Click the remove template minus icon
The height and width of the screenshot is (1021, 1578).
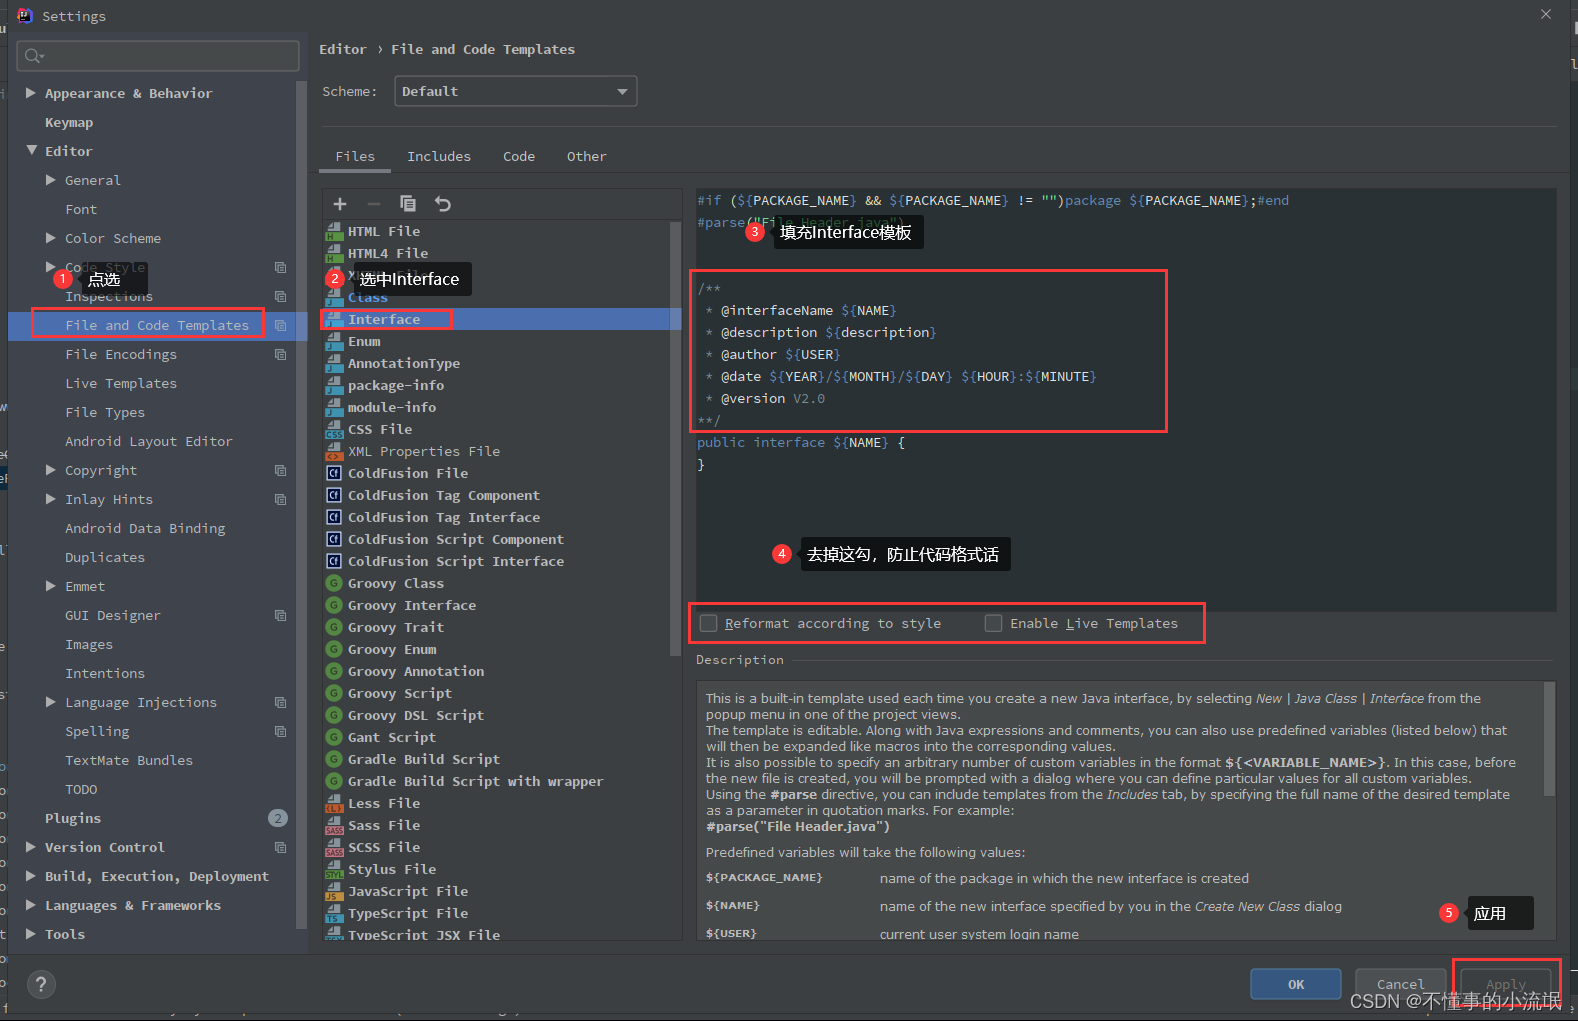coord(374,204)
